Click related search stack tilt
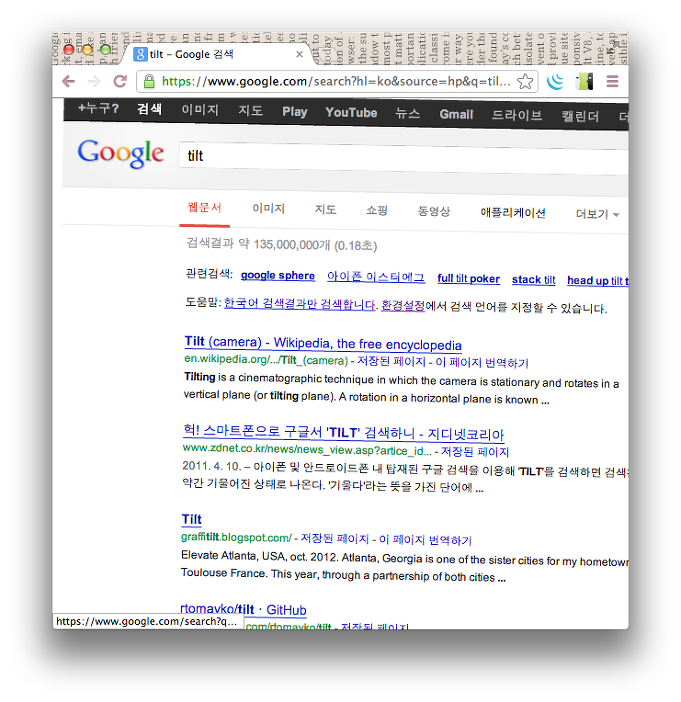 pos(533,280)
